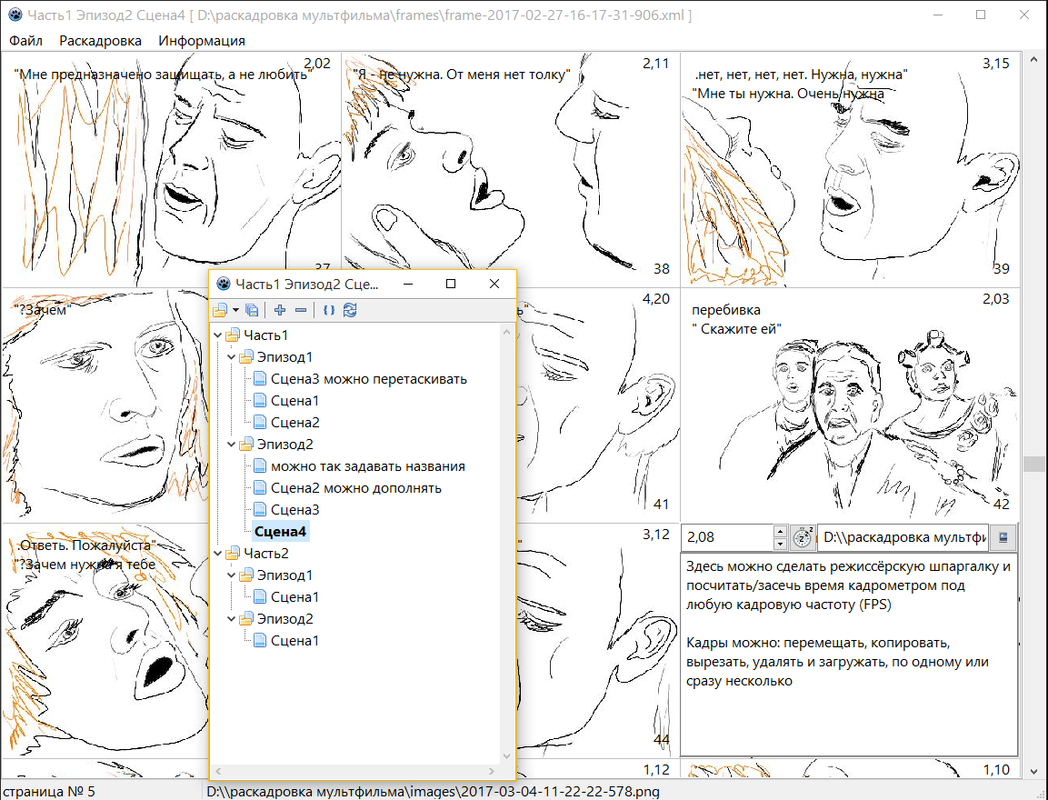
Task: Open the Раскадровка menu
Action: [x=100, y=41]
